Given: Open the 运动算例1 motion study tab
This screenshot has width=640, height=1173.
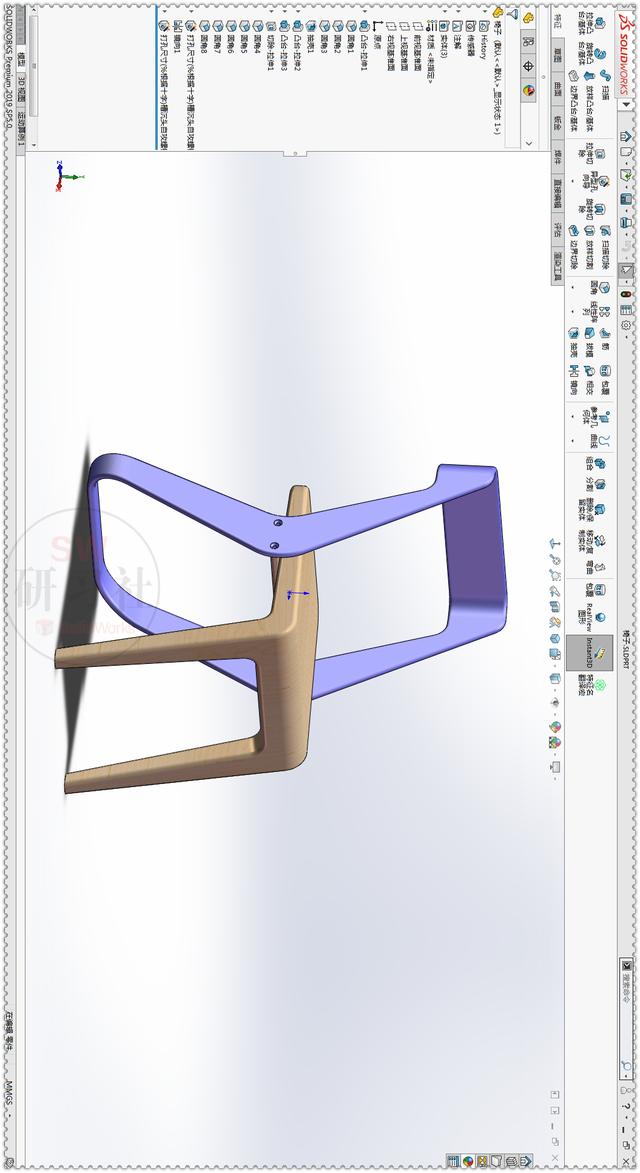Looking at the screenshot, I should click(x=21, y=131).
